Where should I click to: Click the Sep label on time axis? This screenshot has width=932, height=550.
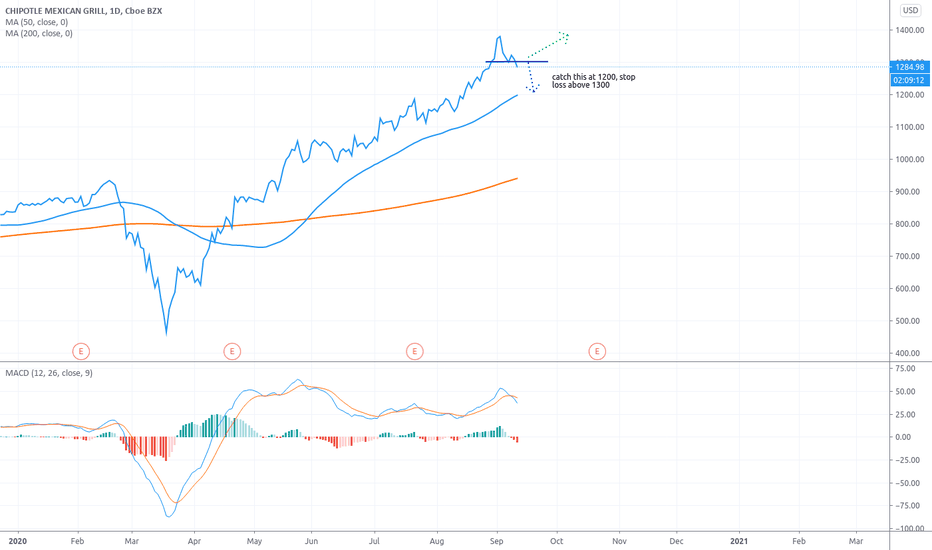[496, 541]
